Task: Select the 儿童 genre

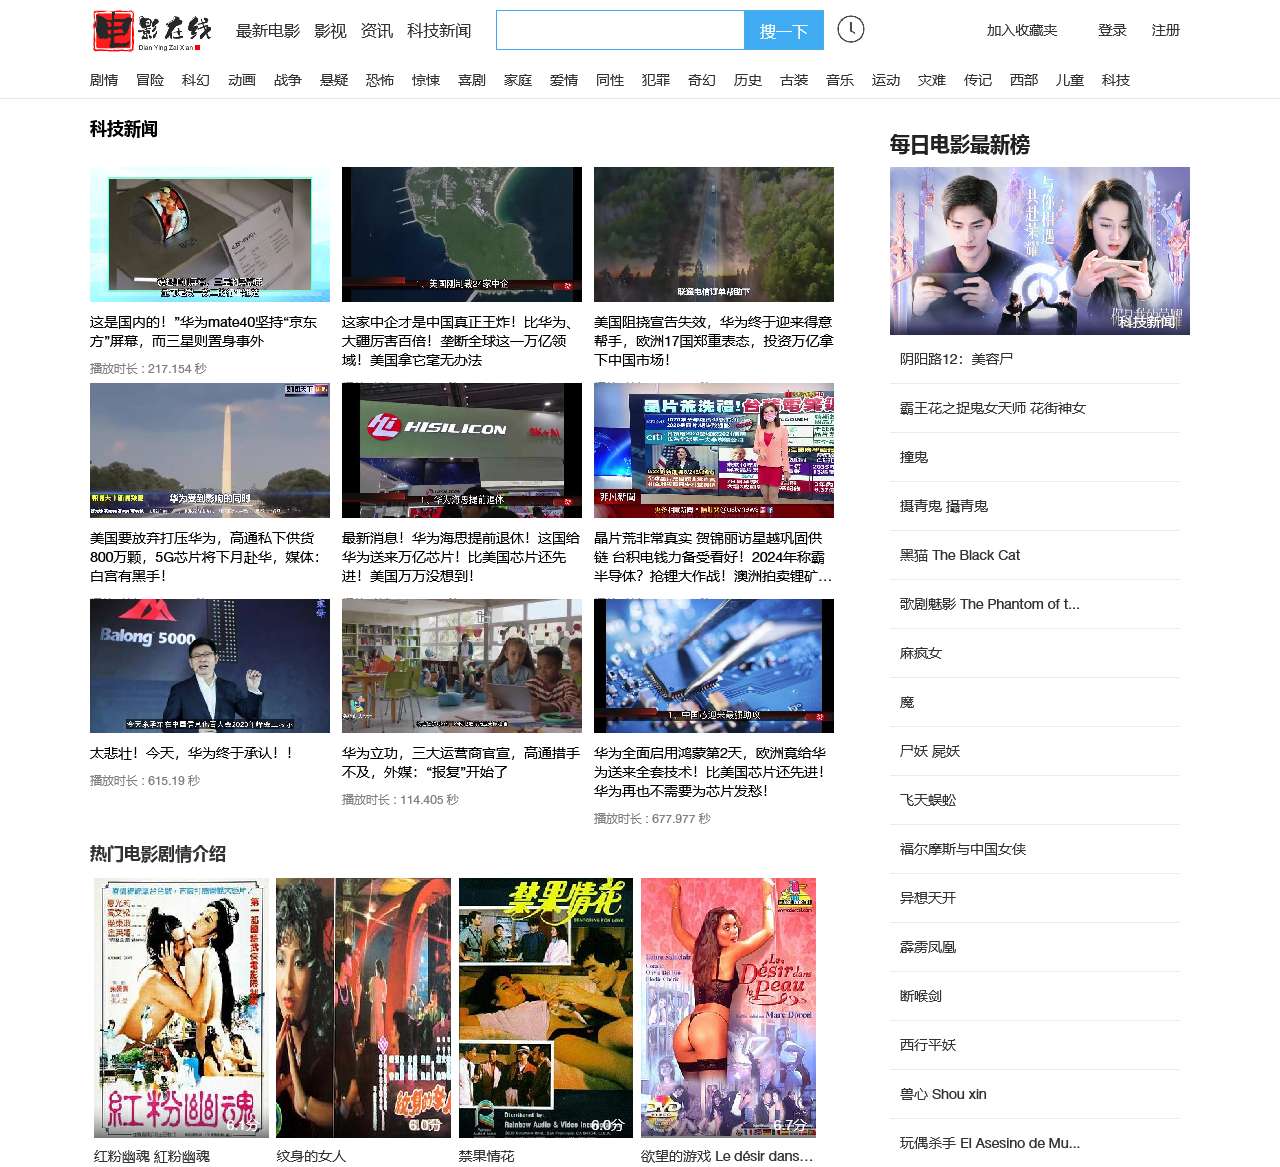Action: [1070, 80]
